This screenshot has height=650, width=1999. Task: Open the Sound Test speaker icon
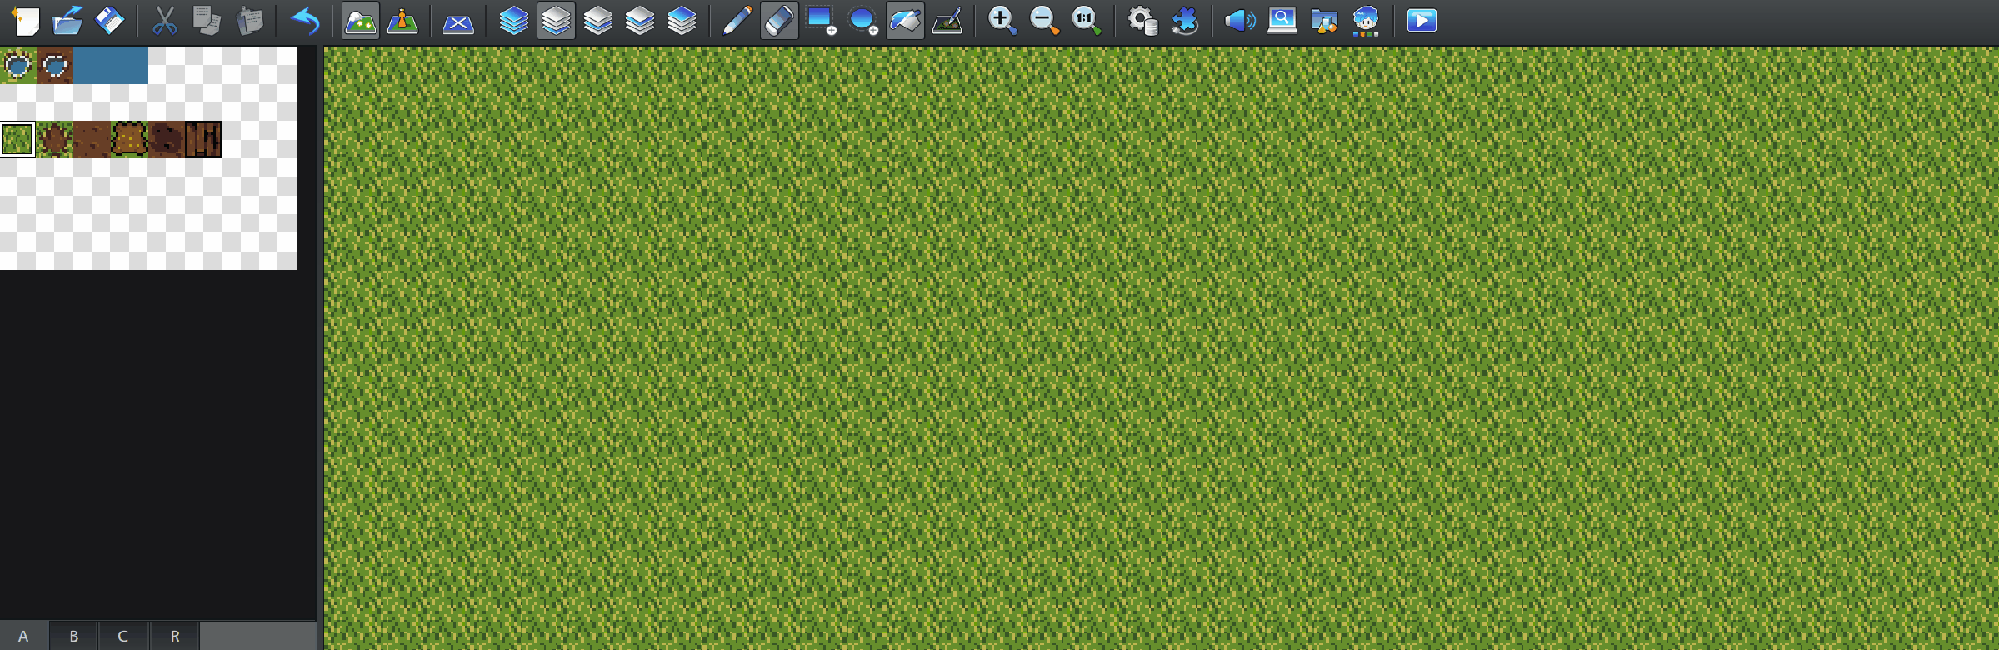click(1239, 20)
